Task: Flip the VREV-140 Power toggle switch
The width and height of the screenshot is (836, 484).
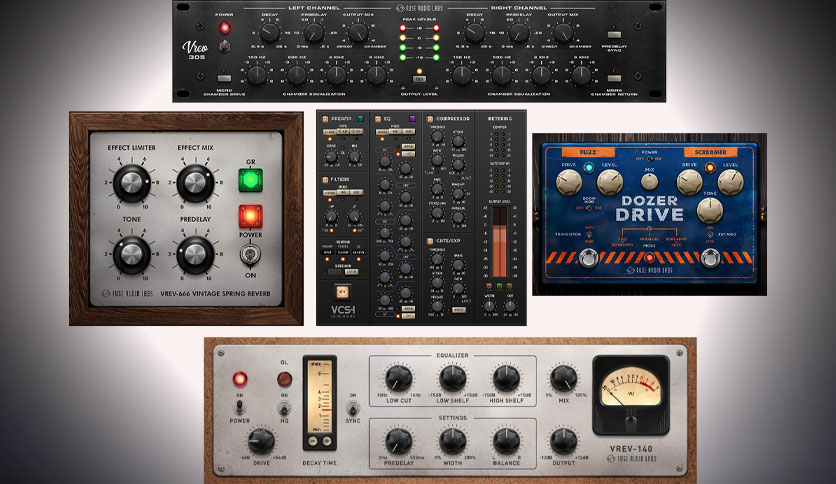Action: pos(239,408)
